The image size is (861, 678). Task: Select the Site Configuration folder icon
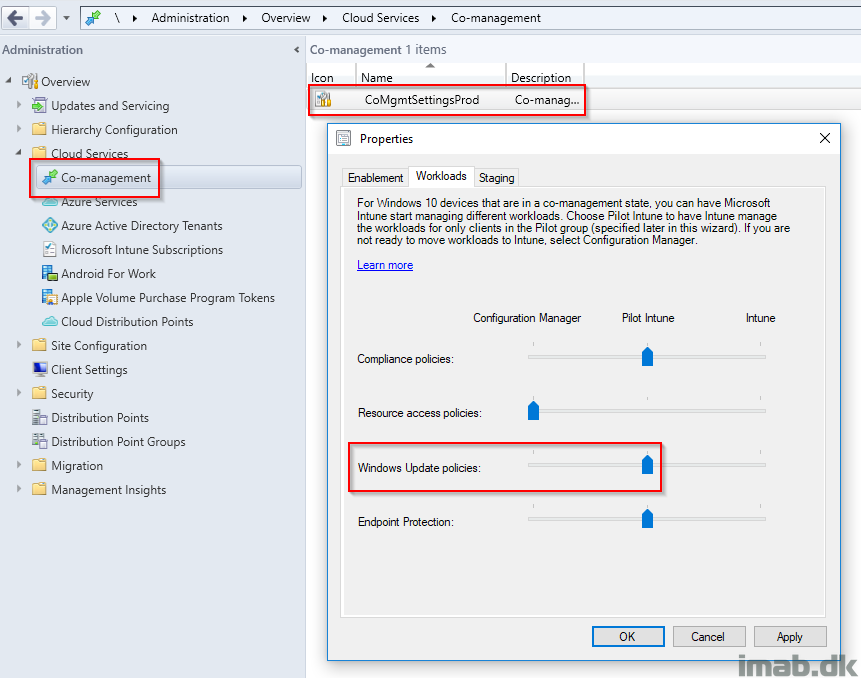pyautogui.click(x=39, y=345)
